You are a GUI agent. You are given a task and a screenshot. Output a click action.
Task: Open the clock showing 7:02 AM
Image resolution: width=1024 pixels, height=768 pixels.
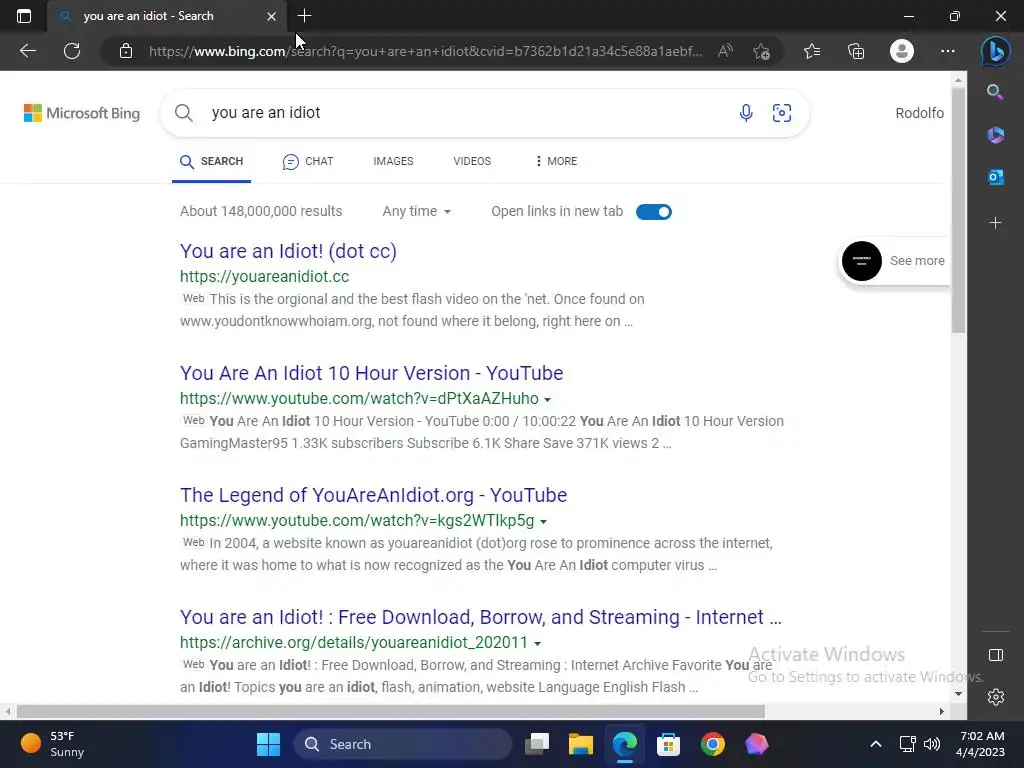click(x=980, y=744)
